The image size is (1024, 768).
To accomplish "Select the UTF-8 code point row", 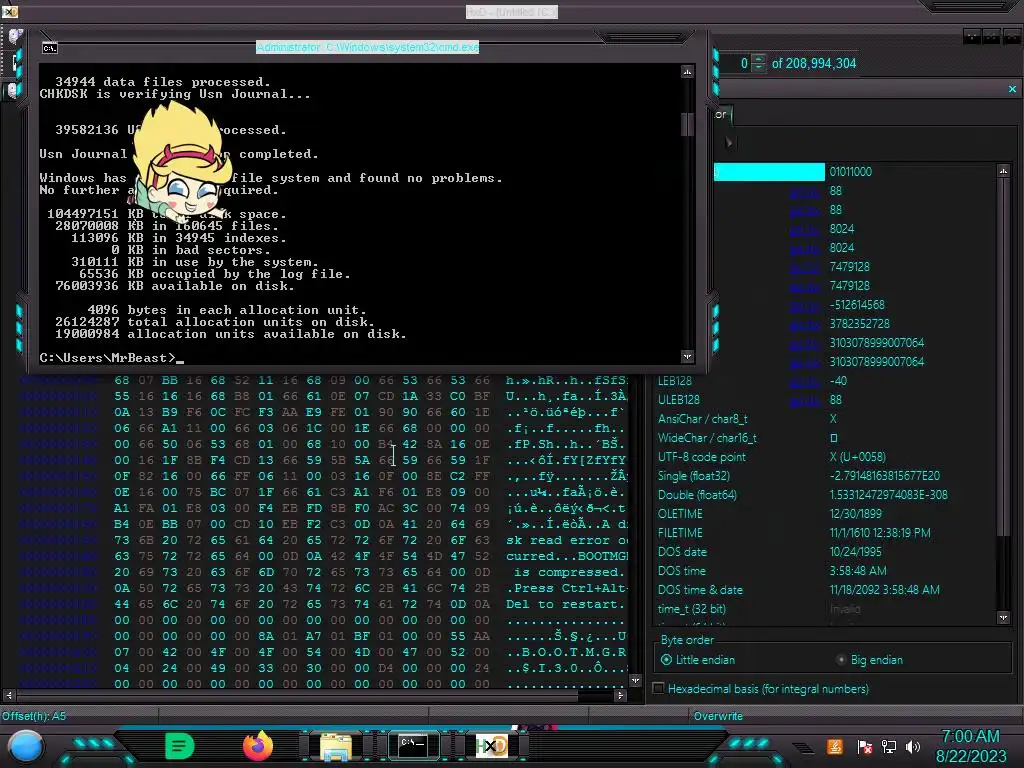I will tap(824, 456).
